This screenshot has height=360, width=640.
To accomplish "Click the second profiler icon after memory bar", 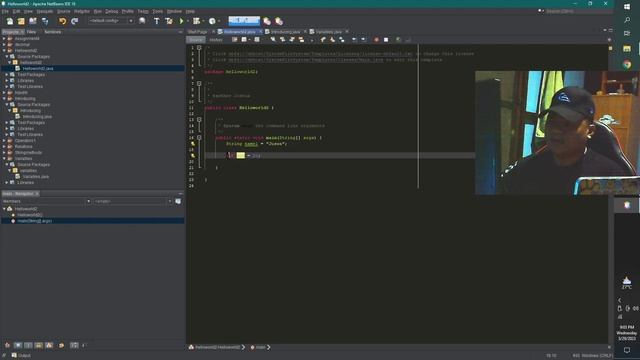I will pyautogui.click(x=279, y=21).
